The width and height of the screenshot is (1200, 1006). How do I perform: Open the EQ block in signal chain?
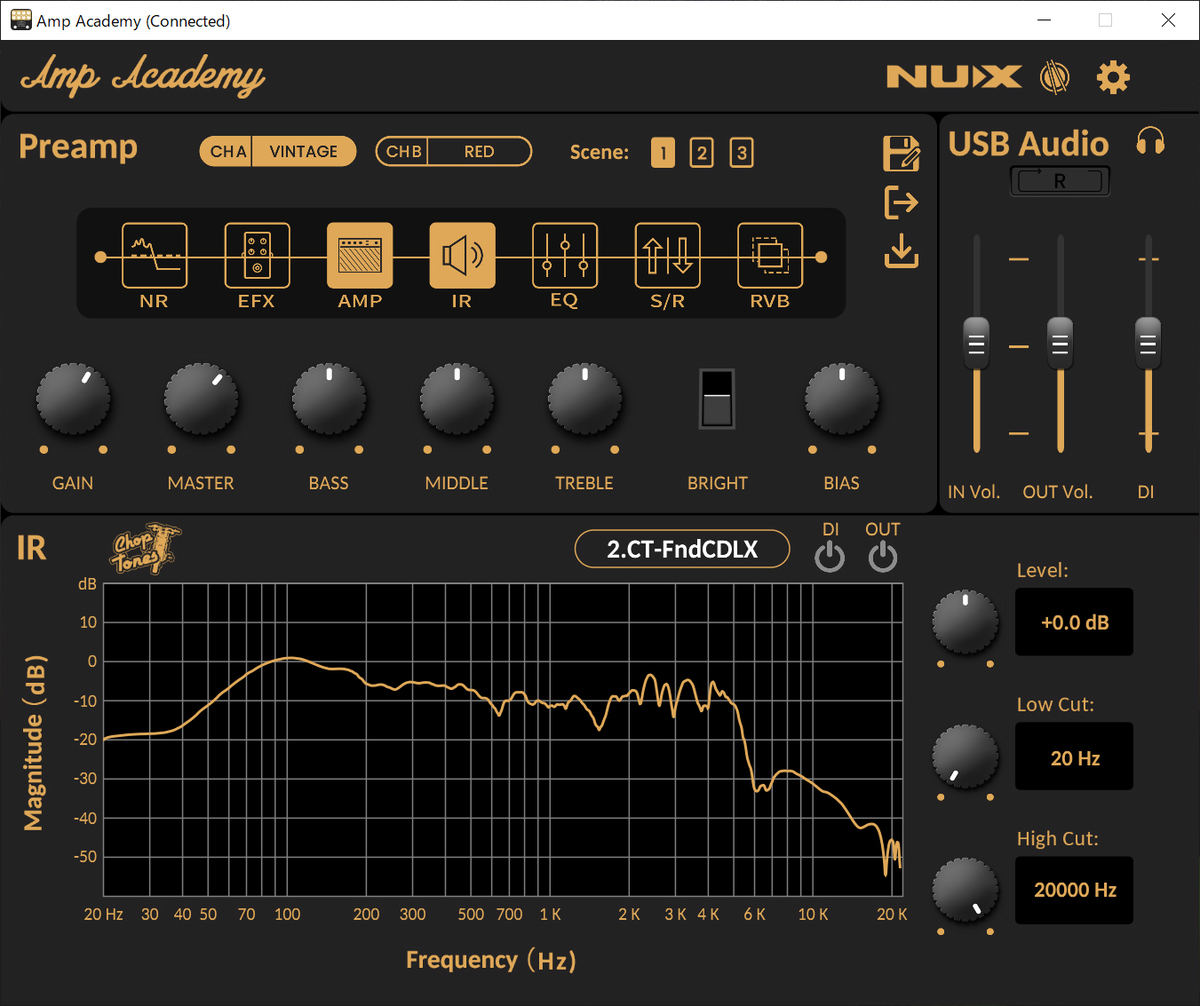565,256
